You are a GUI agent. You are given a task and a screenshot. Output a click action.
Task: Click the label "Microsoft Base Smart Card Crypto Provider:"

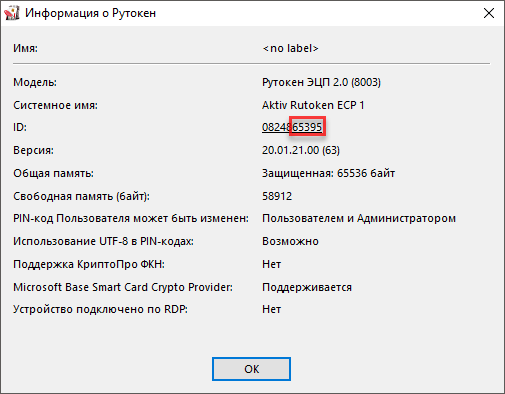[x=123, y=287]
